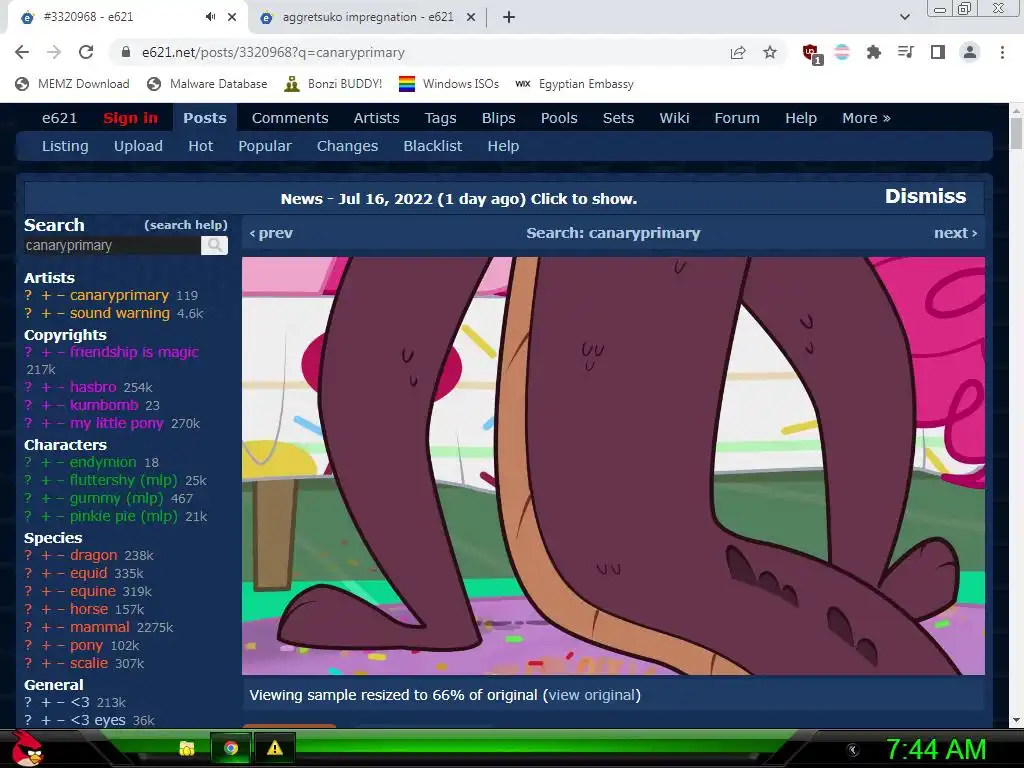The height and width of the screenshot is (768, 1024).
Task: Go back with the browser back arrow
Action: (22, 52)
